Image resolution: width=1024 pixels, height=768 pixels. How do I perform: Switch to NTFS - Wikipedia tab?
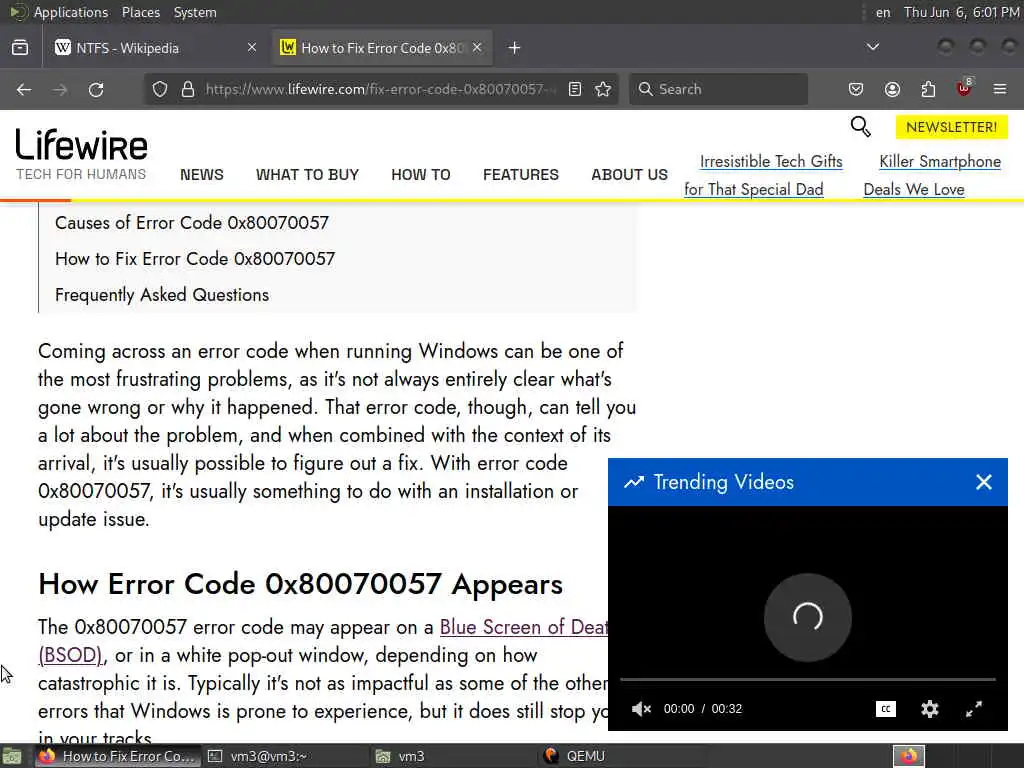click(156, 48)
